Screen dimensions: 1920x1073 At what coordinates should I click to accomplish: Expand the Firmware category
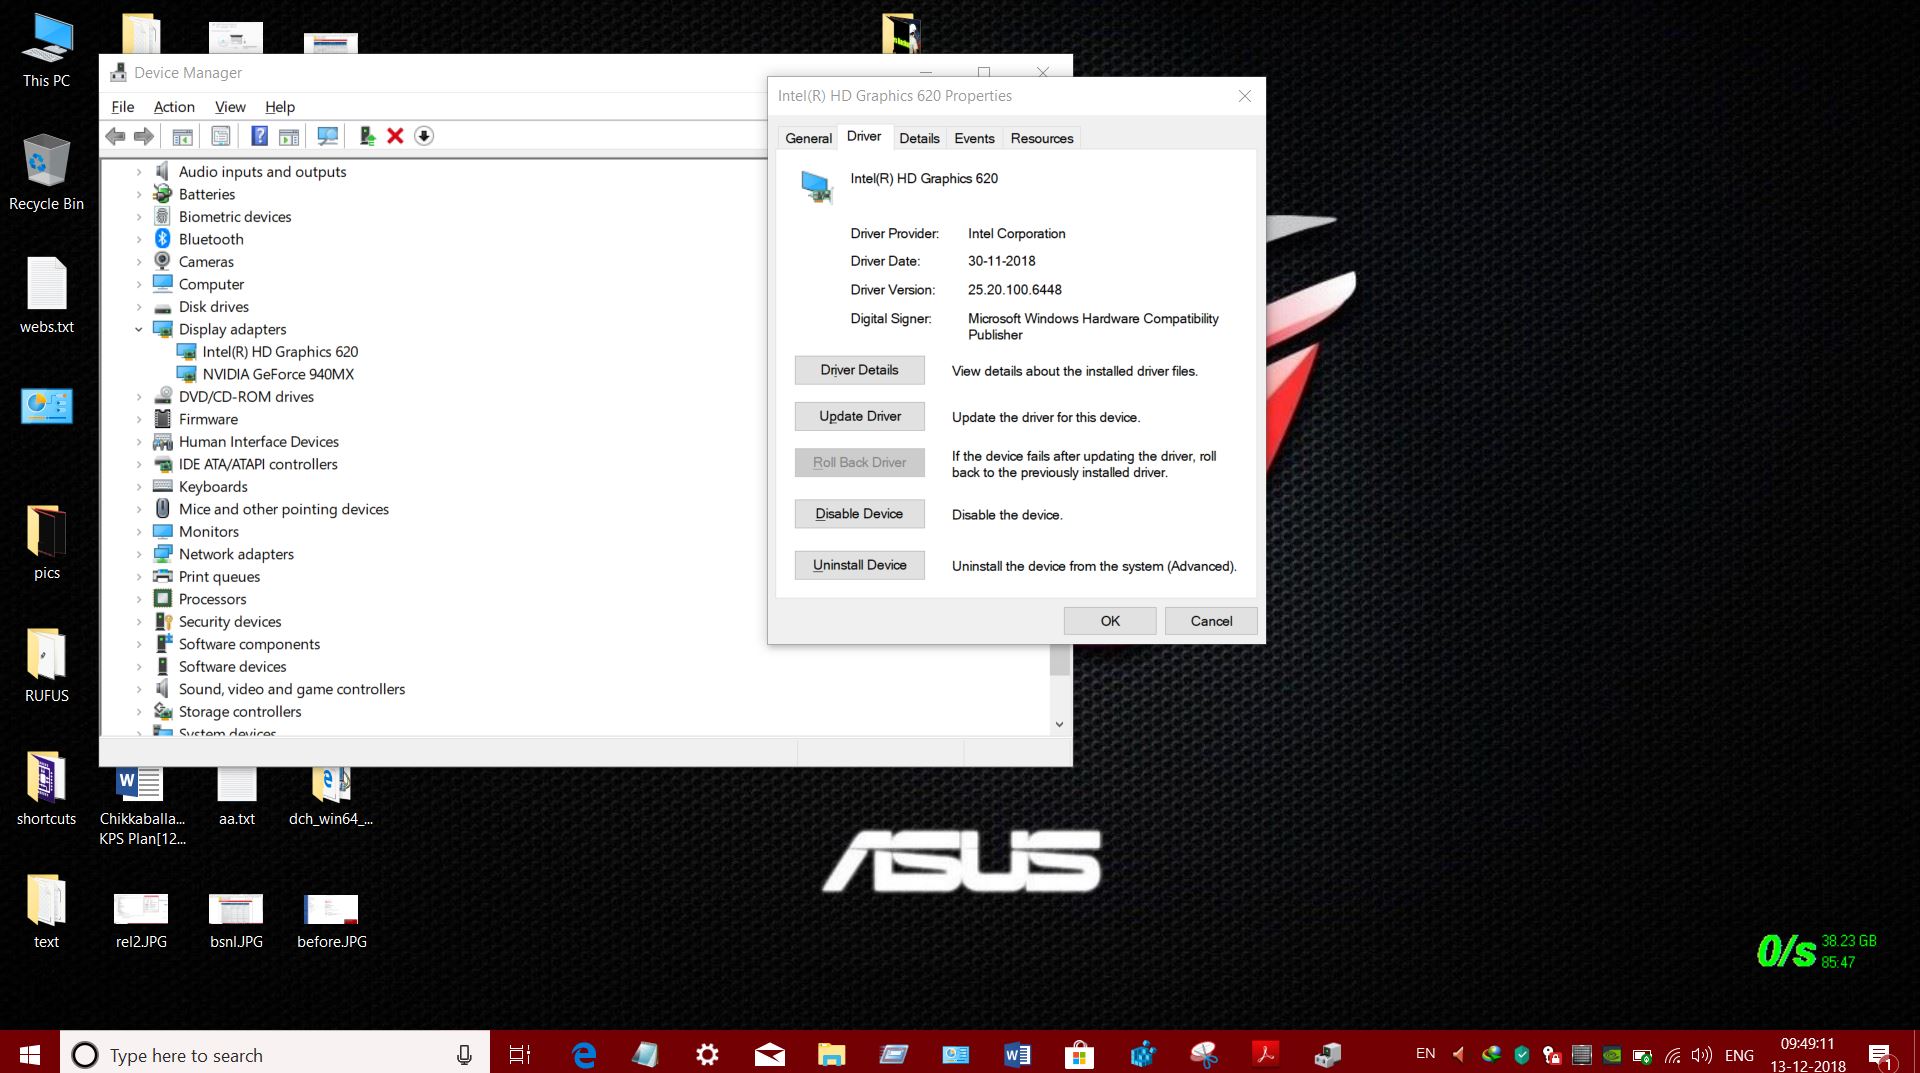tap(139, 419)
